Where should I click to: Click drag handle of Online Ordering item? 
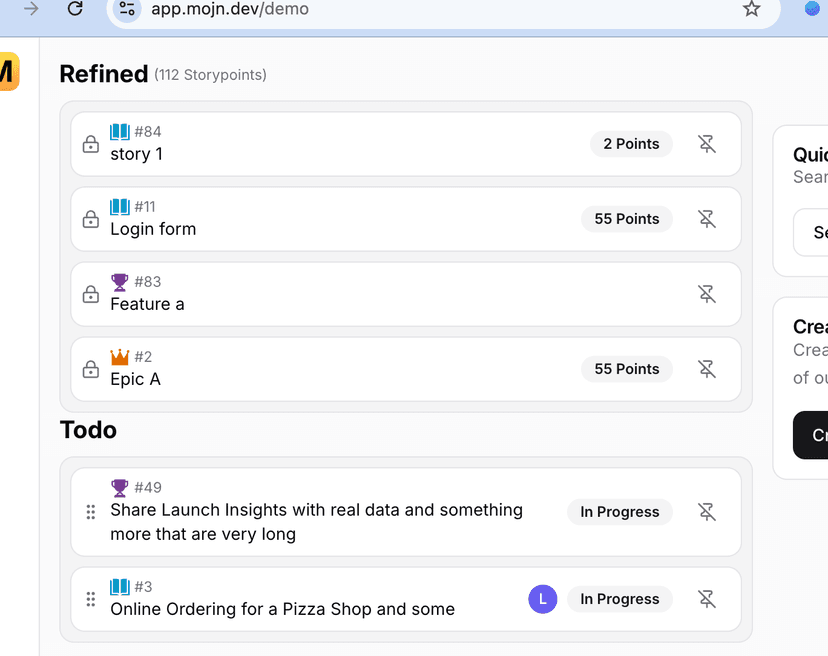91,599
